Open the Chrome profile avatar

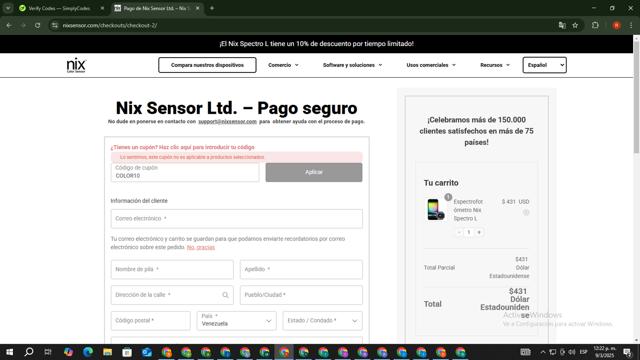click(616, 25)
